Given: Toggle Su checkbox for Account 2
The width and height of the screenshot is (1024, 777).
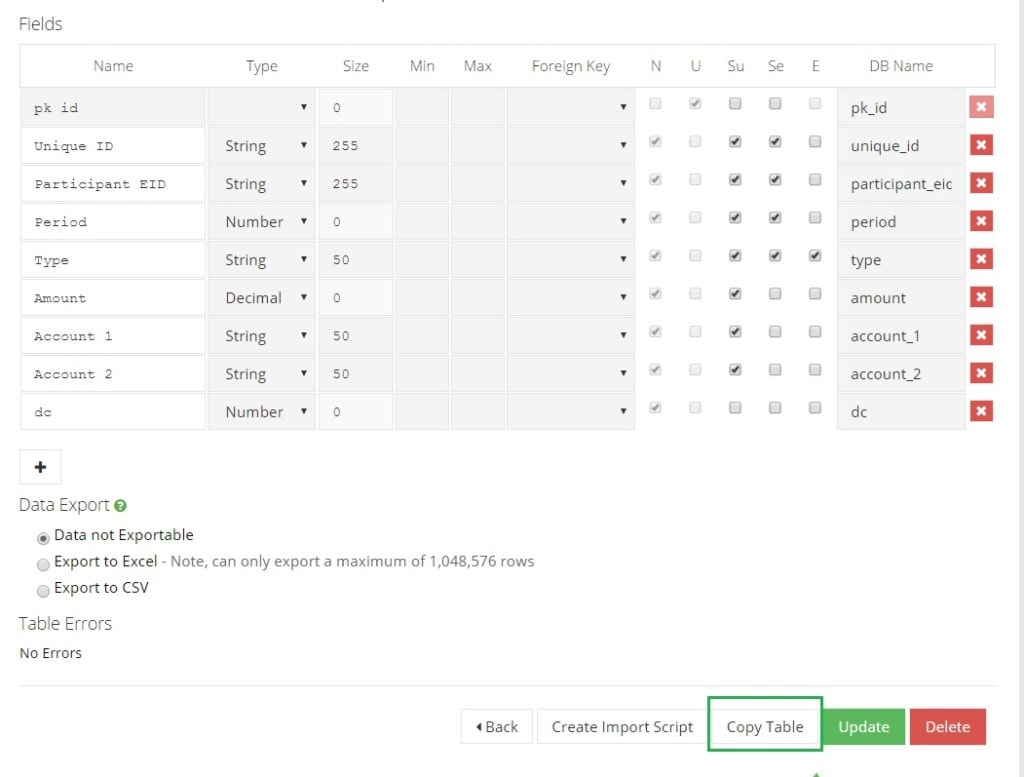Looking at the screenshot, I should (x=735, y=370).
